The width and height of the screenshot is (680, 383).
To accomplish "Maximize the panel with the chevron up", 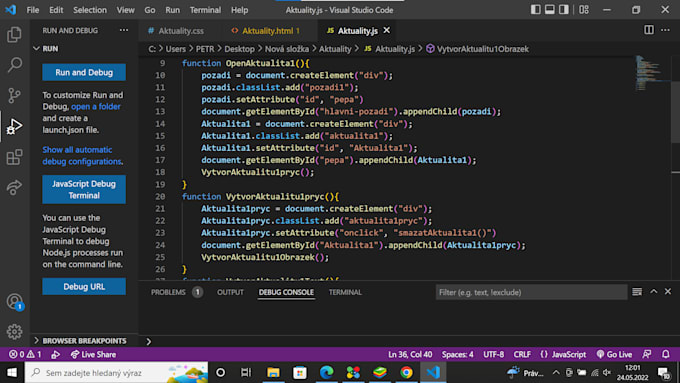I will (654, 292).
